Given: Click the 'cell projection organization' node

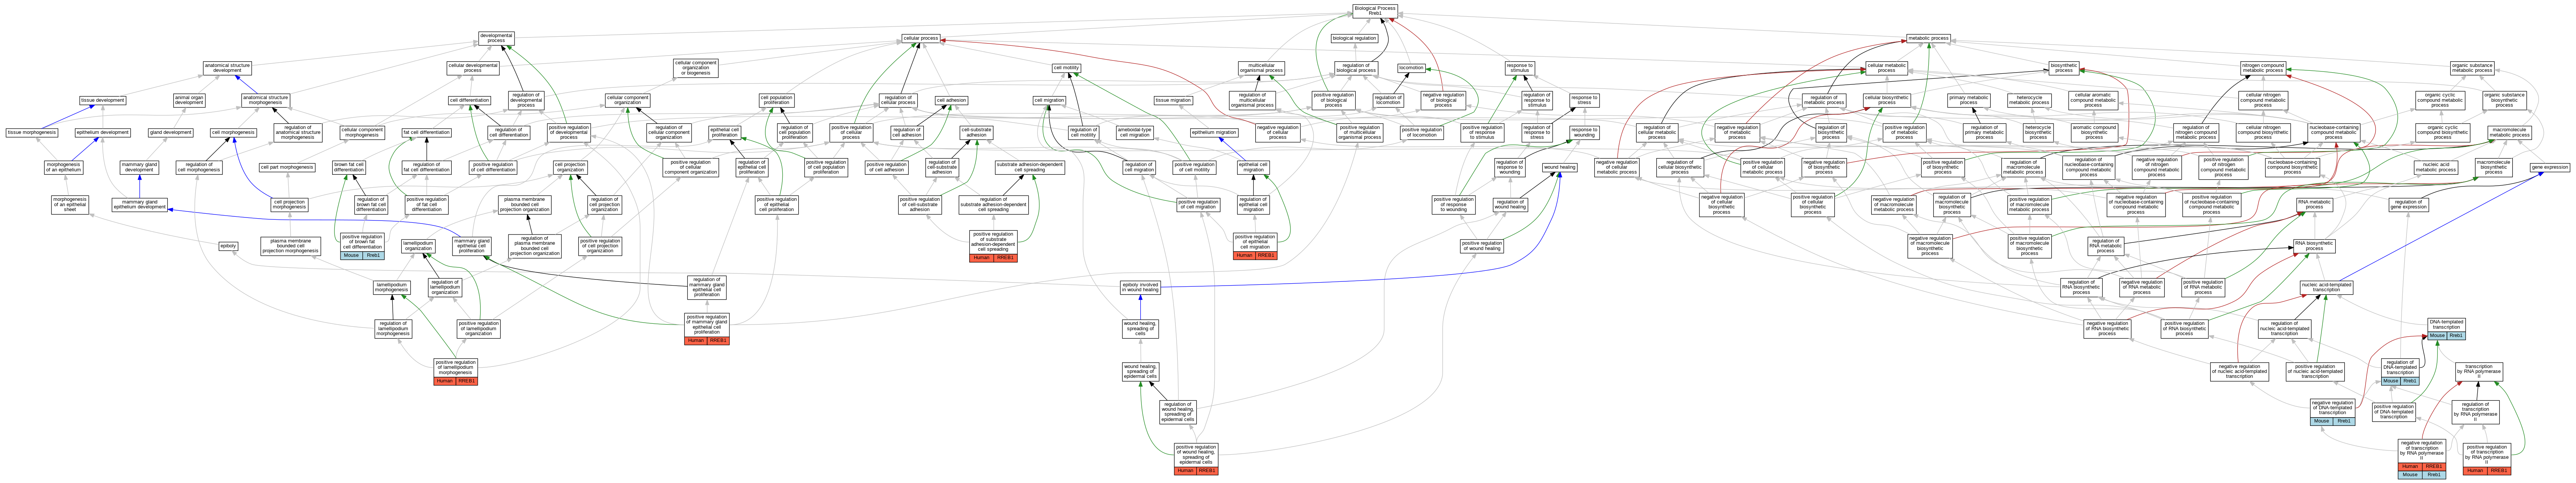Looking at the screenshot, I should pyautogui.click(x=570, y=167).
